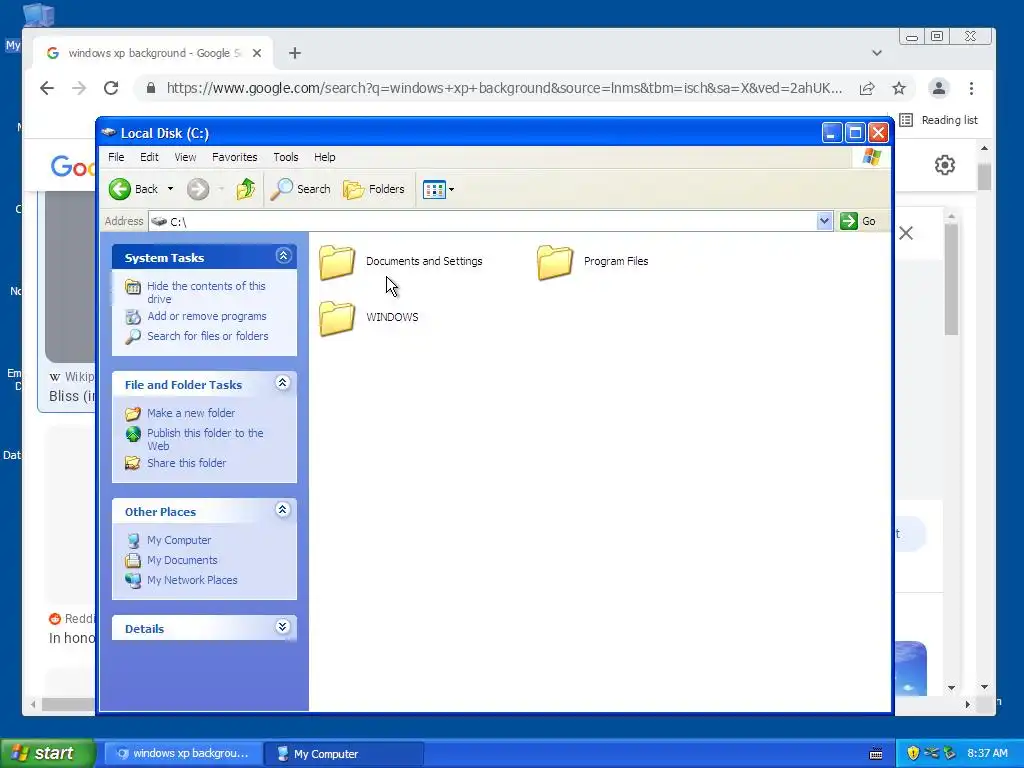Open a new Chrome tab
This screenshot has width=1024, height=768.
point(295,53)
